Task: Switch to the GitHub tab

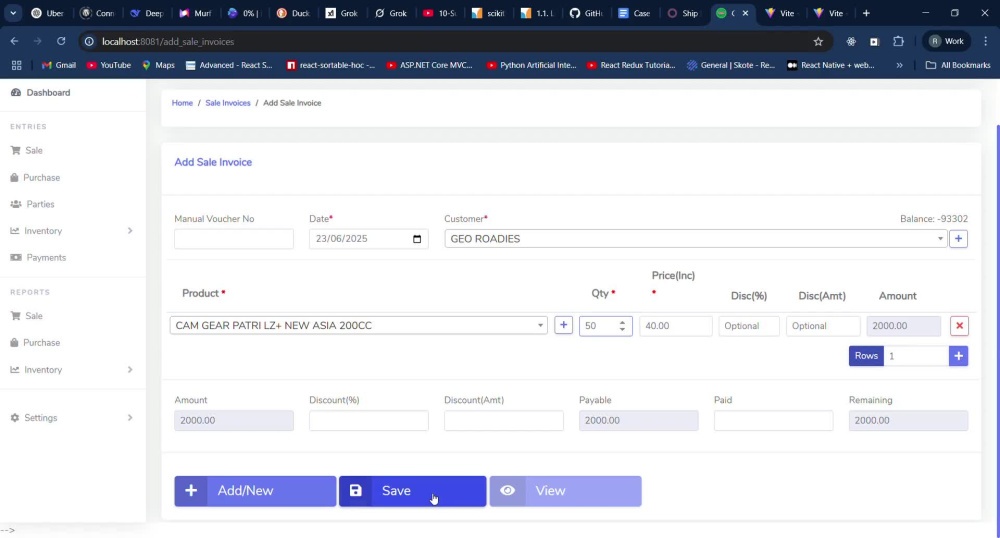Action: (586, 13)
